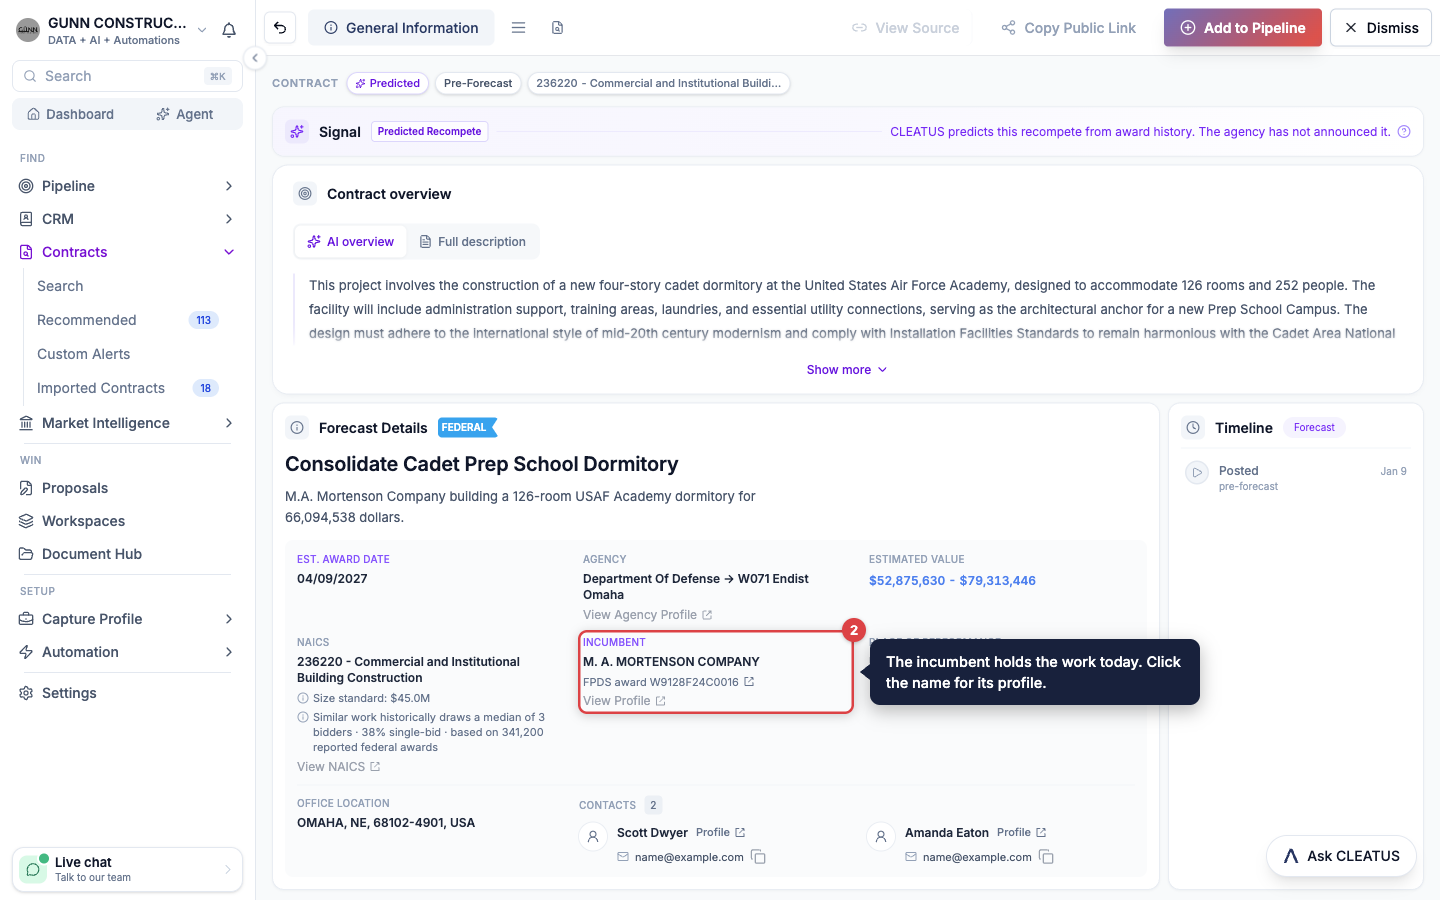This screenshot has height=900, width=1440.
Task: Open View Agency Profile link
Action: pyautogui.click(x=647, y=615)
